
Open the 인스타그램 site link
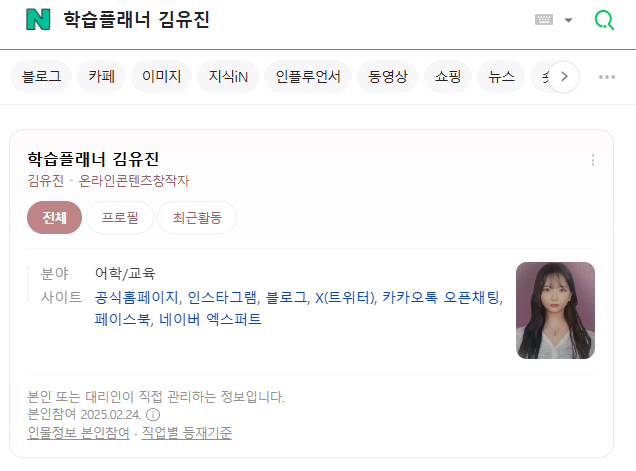pyautogui.click(x=222, y=297)
